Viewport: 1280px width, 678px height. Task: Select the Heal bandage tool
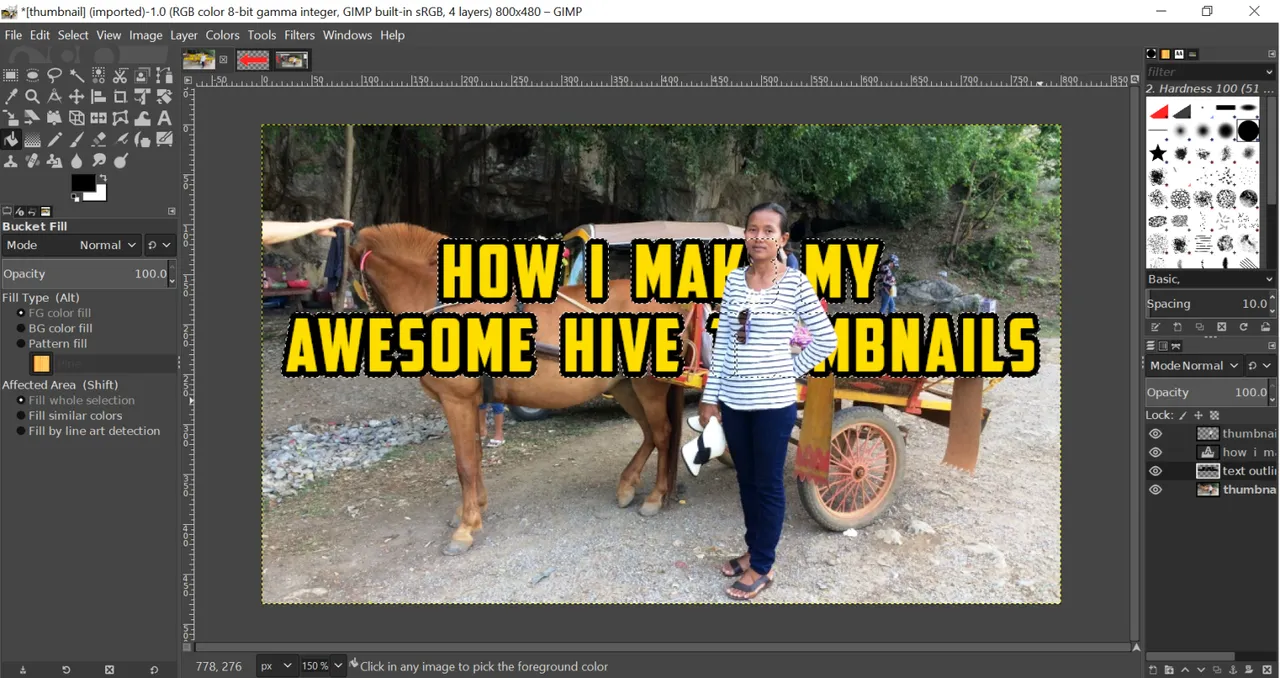(x=33, y=161)
